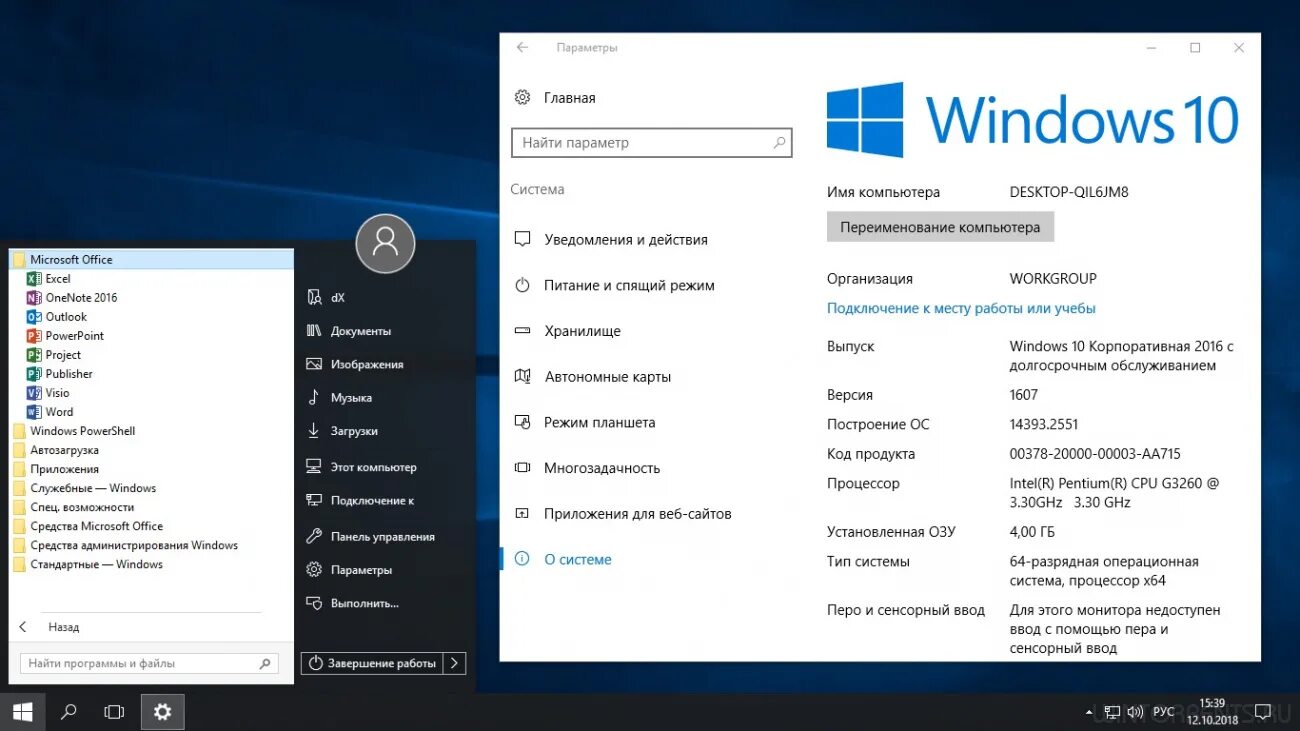Viewport: 1300px width, 731px height.
Task: Select product code 00378-20000-00003-AA715
Action: (1095, 454)
